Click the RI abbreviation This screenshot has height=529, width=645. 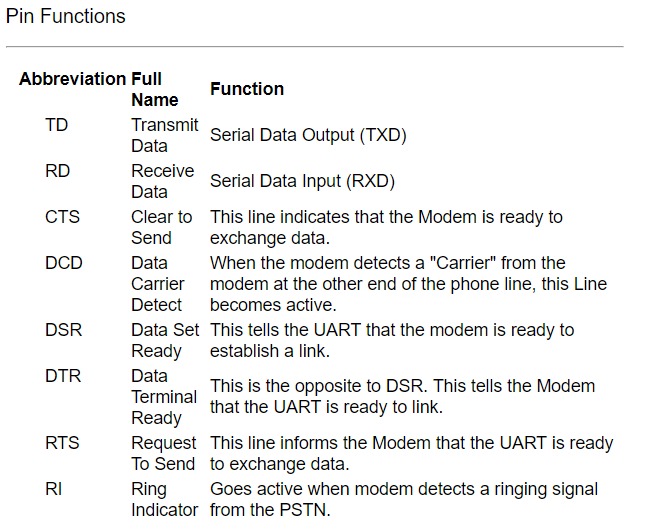click(x=53, y=489)
